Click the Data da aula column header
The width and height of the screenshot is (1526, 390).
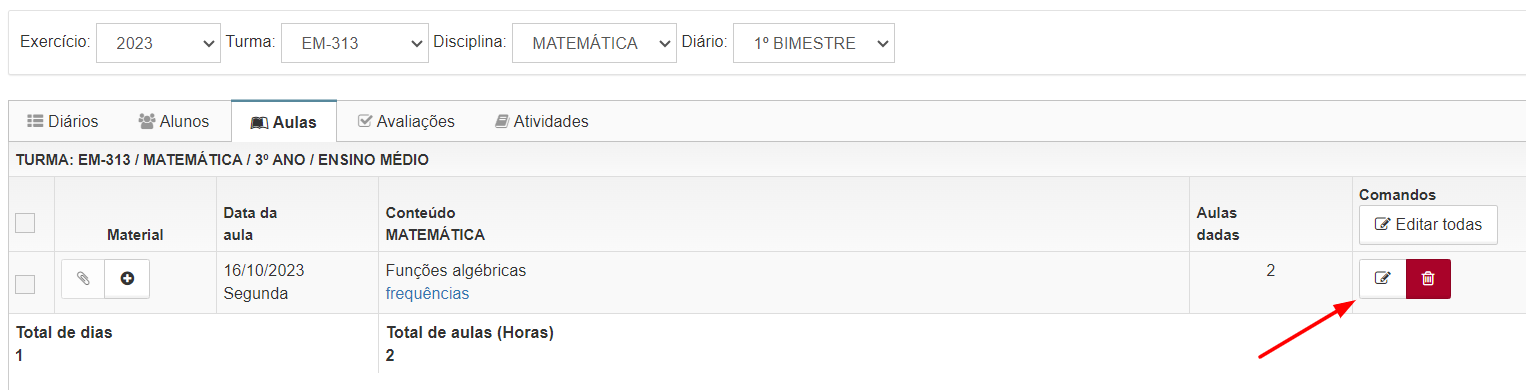tap(251, 224)
